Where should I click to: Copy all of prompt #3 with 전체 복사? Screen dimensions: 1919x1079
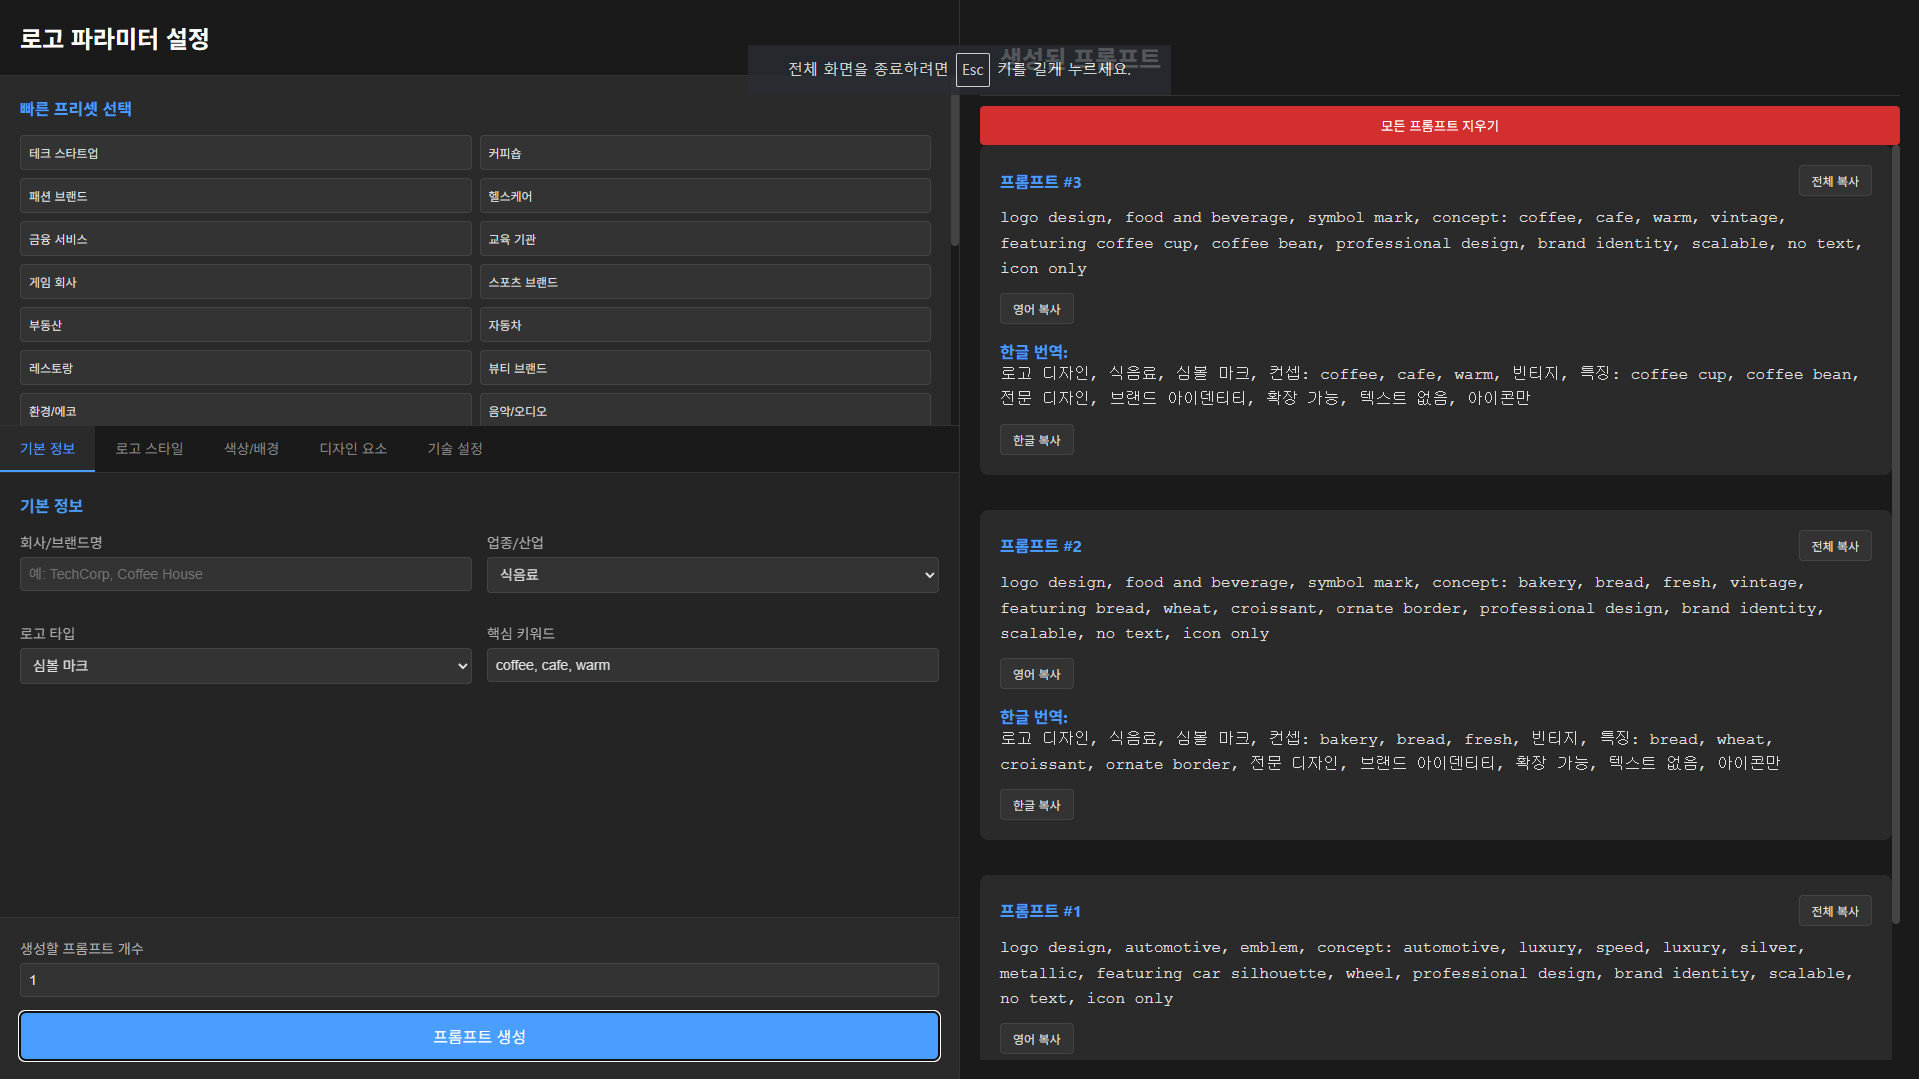1834,181
